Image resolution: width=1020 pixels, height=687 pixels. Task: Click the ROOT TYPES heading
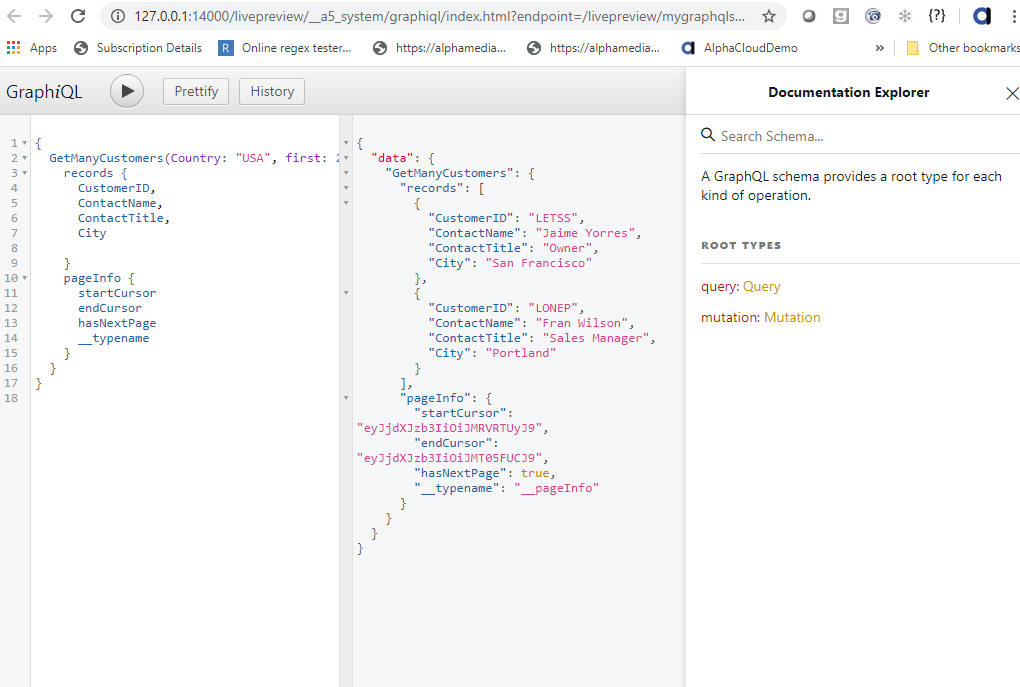[741, 245]
